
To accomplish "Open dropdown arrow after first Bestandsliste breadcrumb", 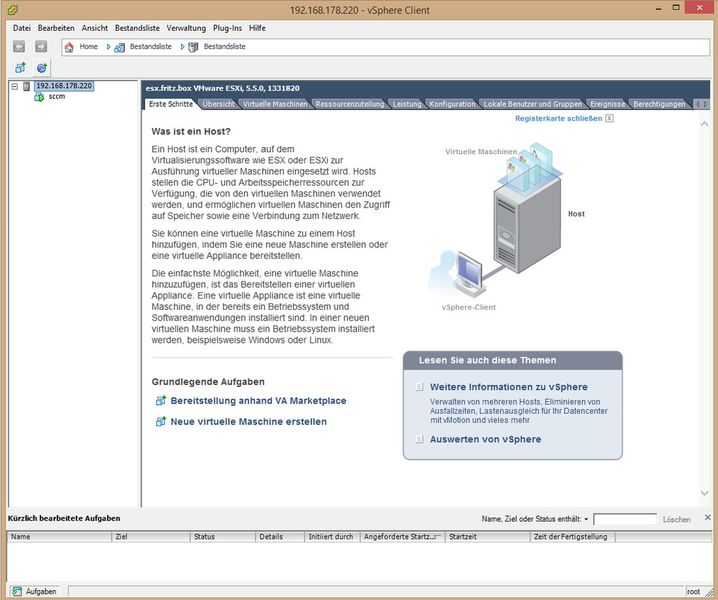I will coord(182,47).
